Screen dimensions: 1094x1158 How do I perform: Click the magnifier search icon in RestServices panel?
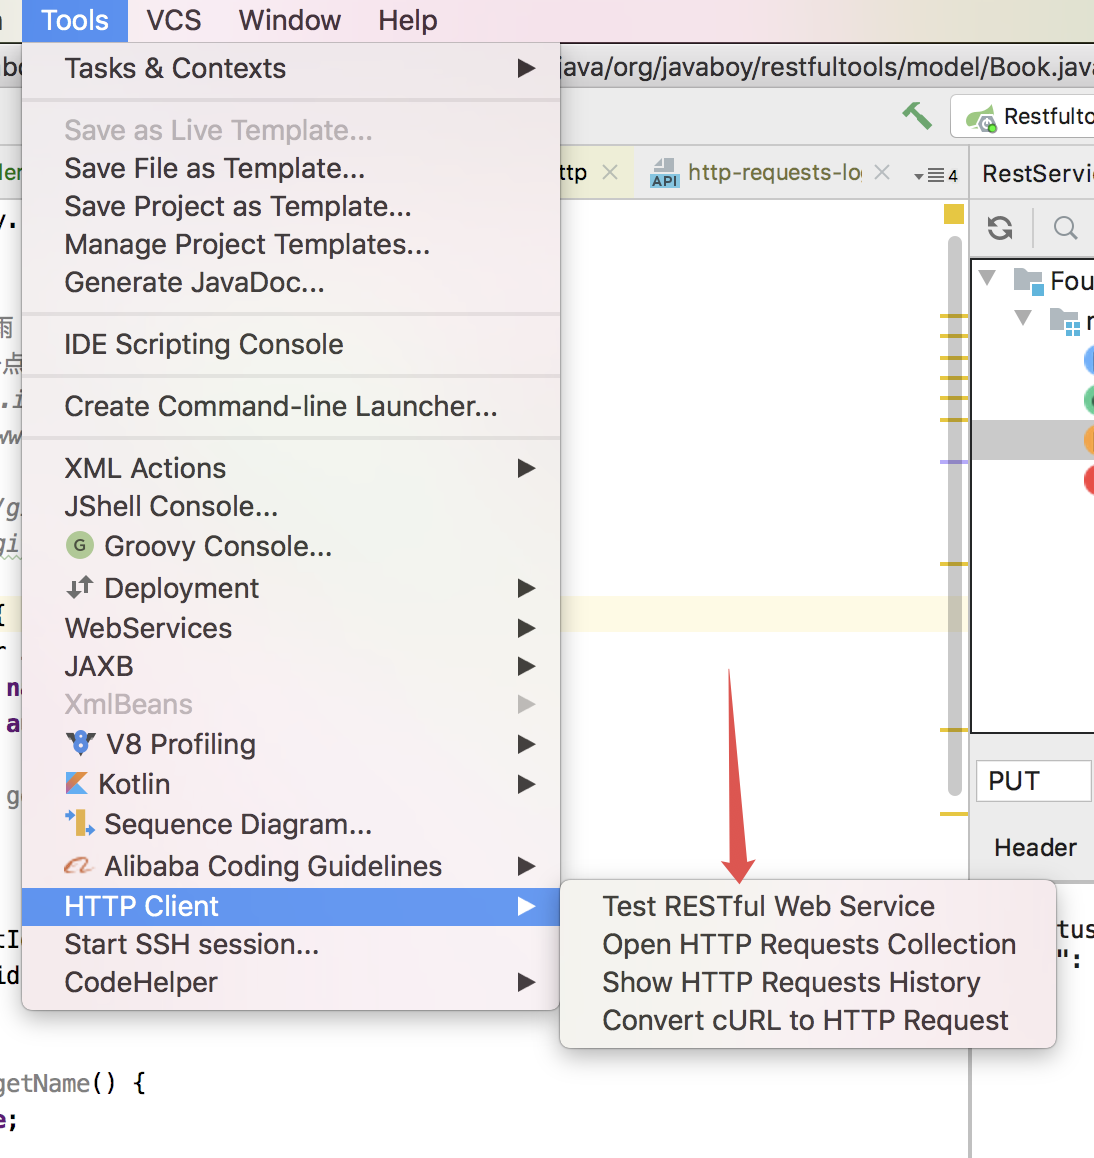tap(1066, 228)
